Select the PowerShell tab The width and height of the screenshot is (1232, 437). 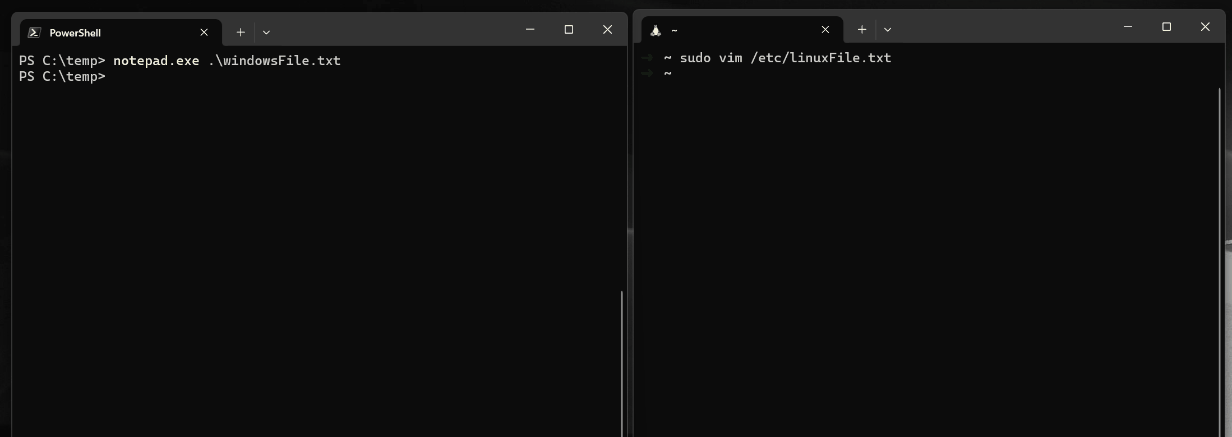(110, 32)
